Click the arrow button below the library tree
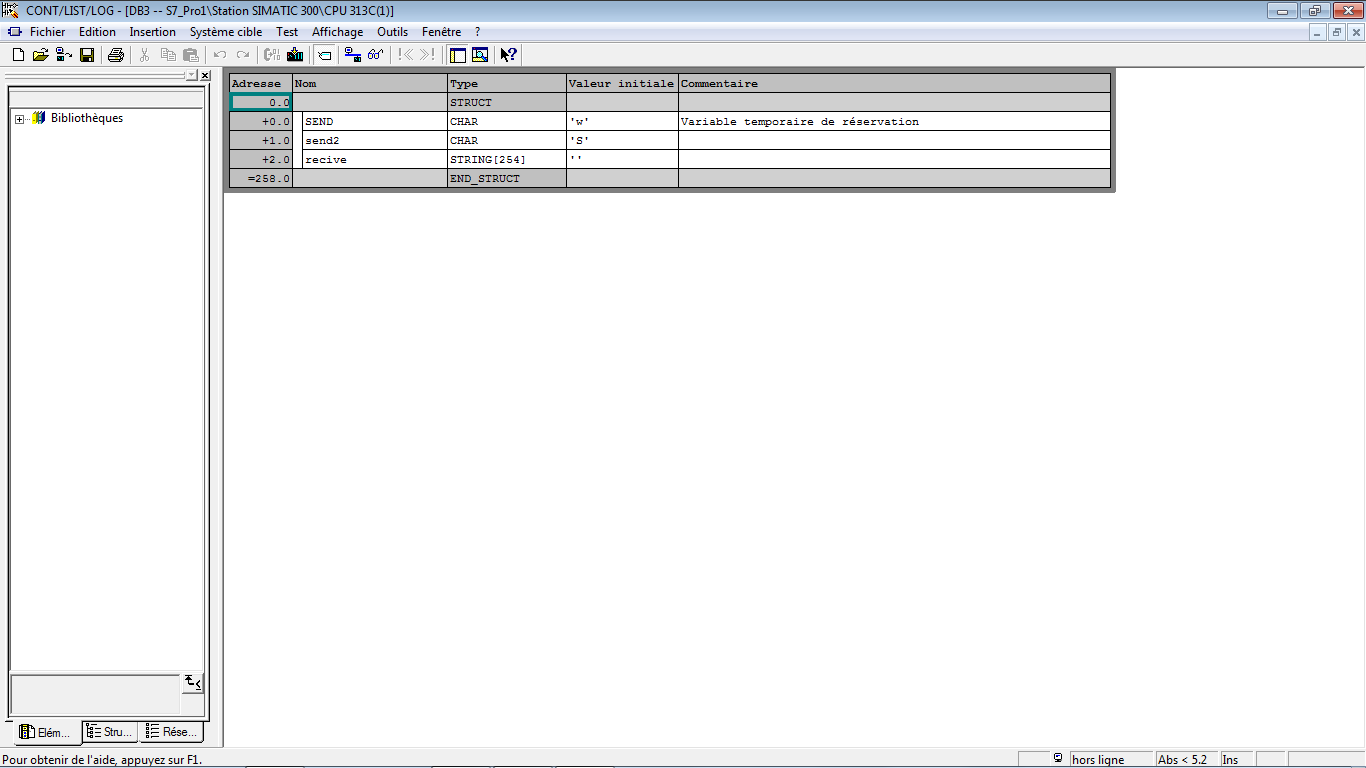Screen dimensions: 1366x768 193,683
